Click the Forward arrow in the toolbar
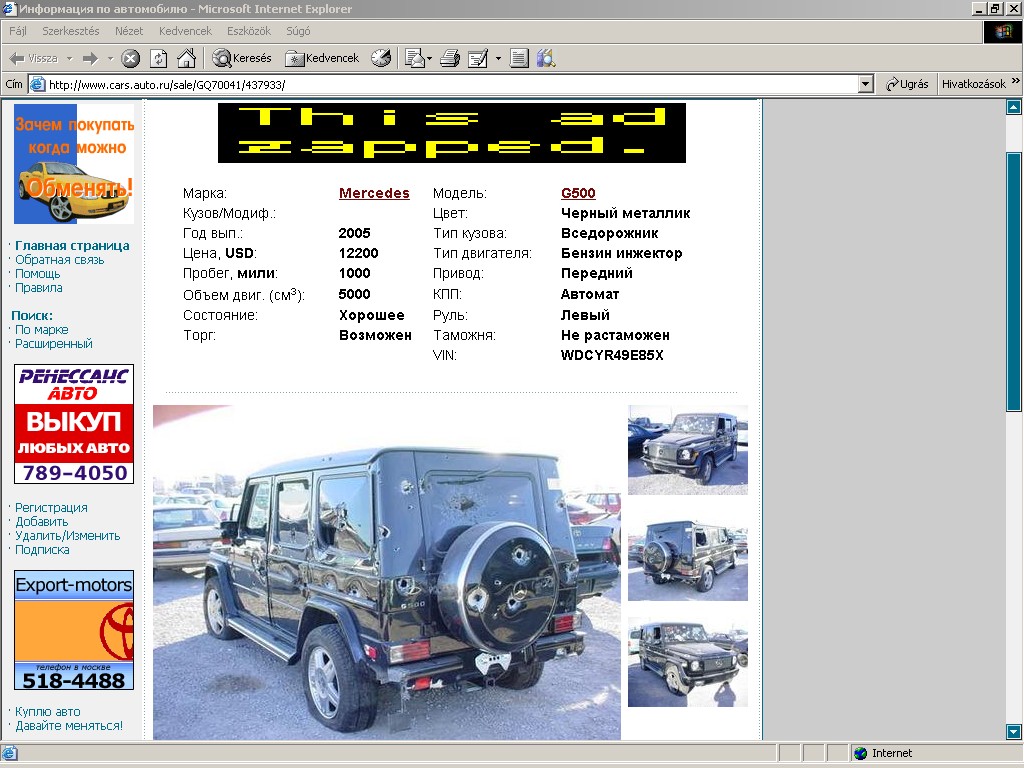This screenshot has height=768, width=1024. tap(90, 59)
